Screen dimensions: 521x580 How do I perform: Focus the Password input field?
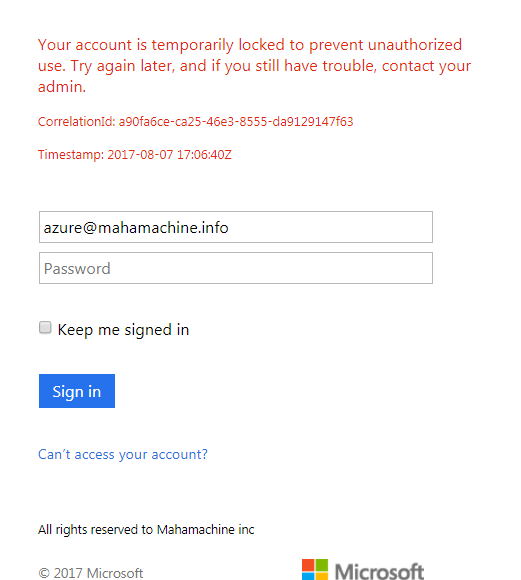pyautogui.click(x=236, y=268)
